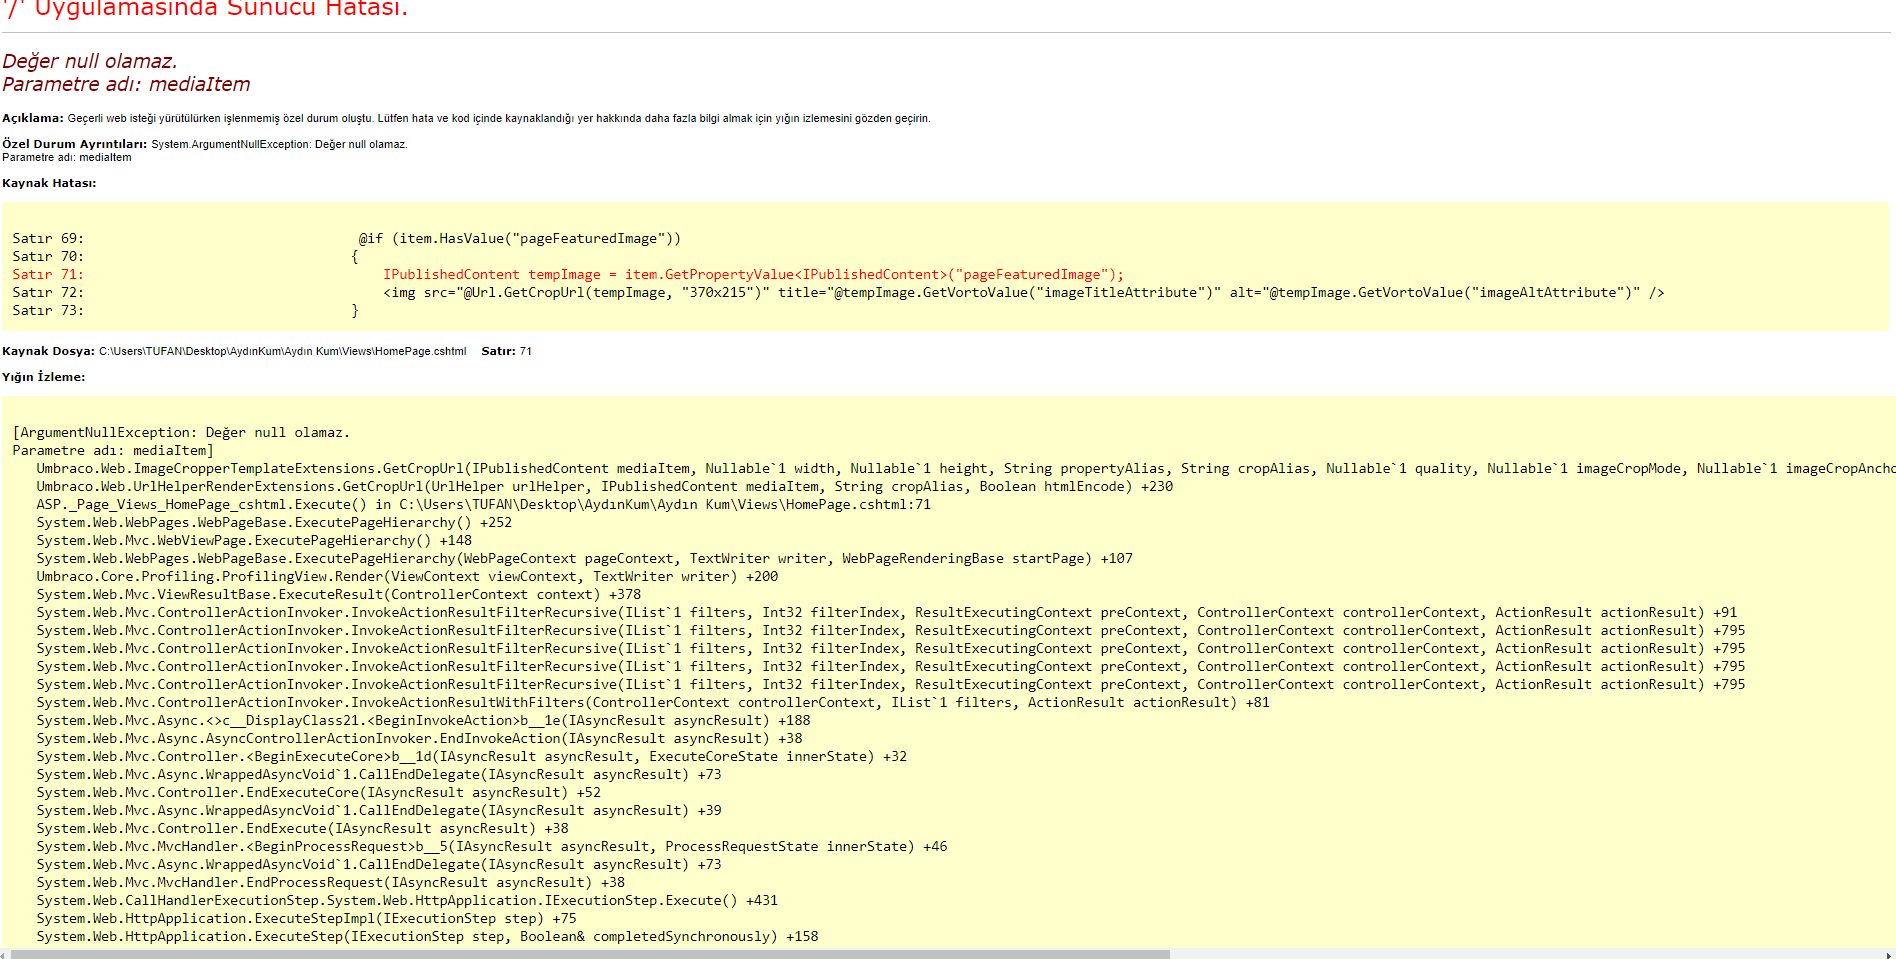This screenshot has width=1896, height=959.
Task: Click the horizontal scrollbar thumb at bottom
Action: pos(590,954)
